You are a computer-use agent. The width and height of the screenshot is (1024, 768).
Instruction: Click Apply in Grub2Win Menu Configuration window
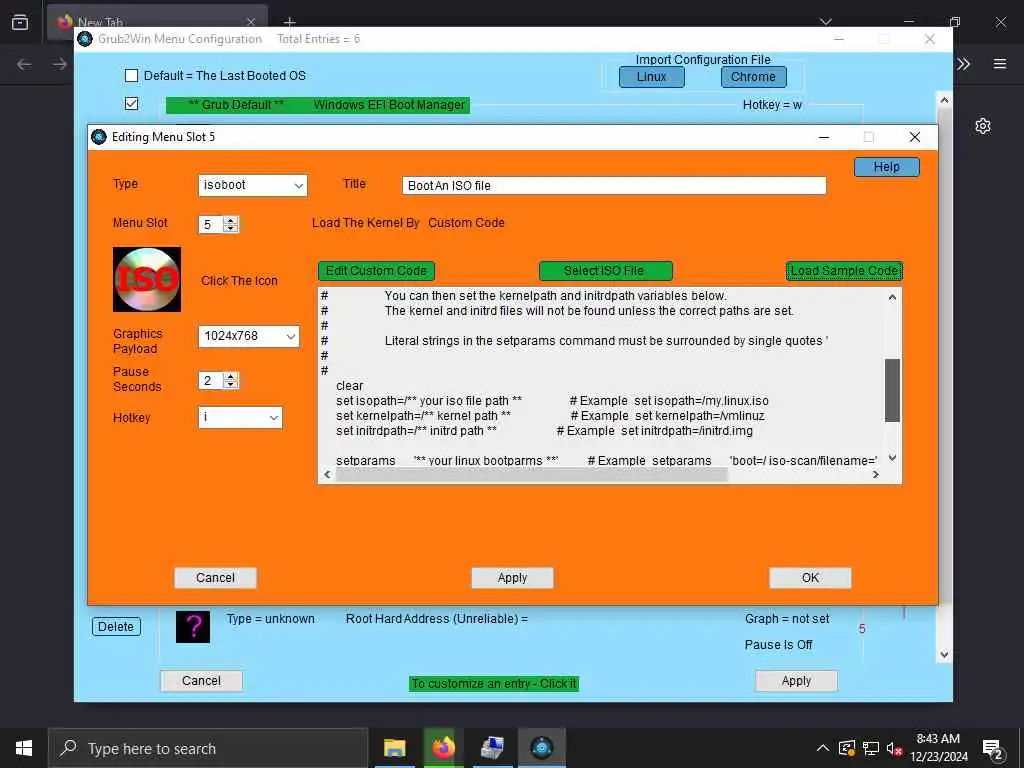[x=796, y=681]
